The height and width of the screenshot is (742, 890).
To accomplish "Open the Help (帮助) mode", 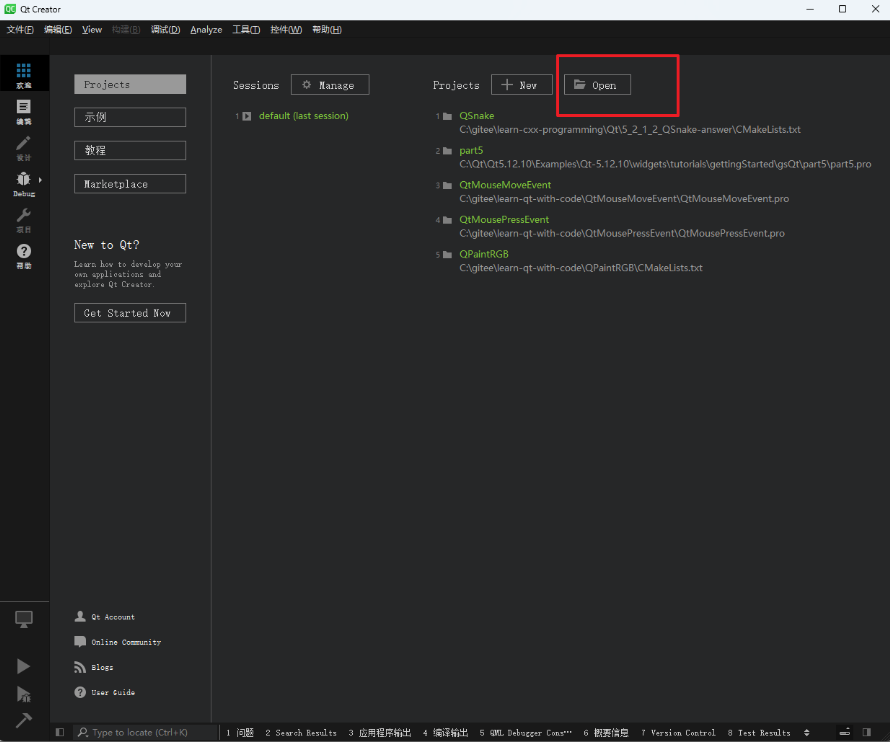I will (23, 255).
